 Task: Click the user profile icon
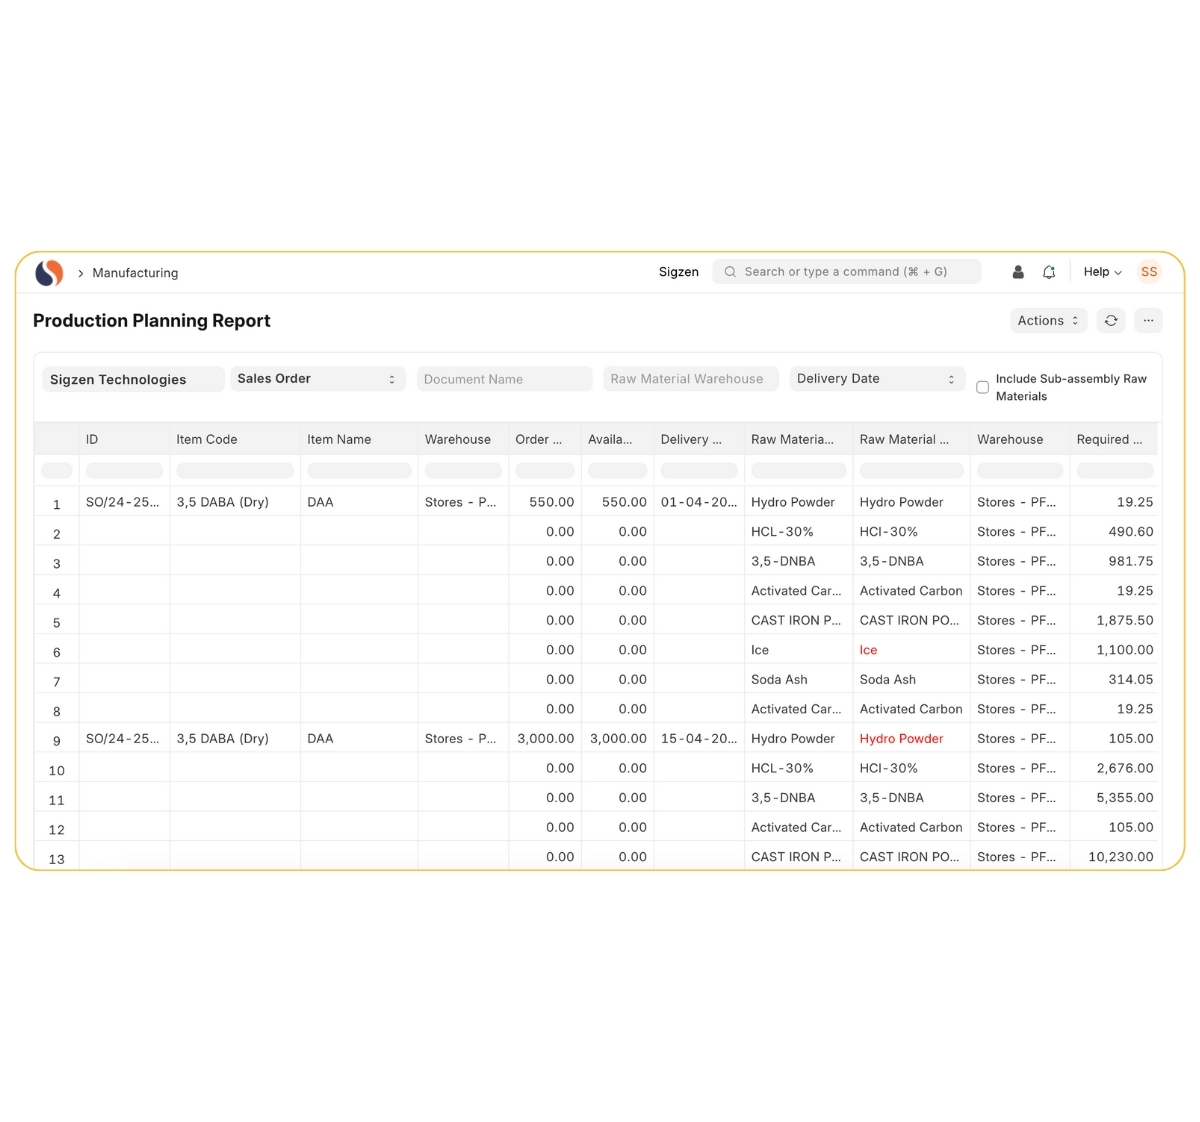click(x=1018, y=272)
